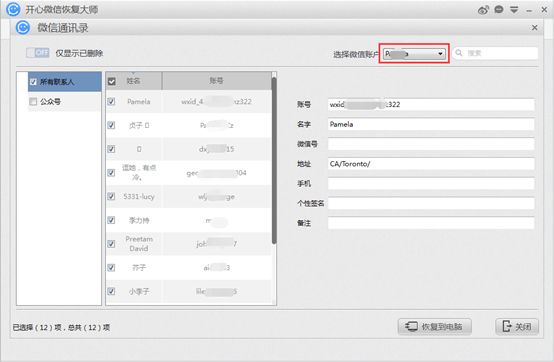The width and height of the screenshot is (554, 362).
Task: Click the Weibo icon in title bar
Action: [483, 10]
